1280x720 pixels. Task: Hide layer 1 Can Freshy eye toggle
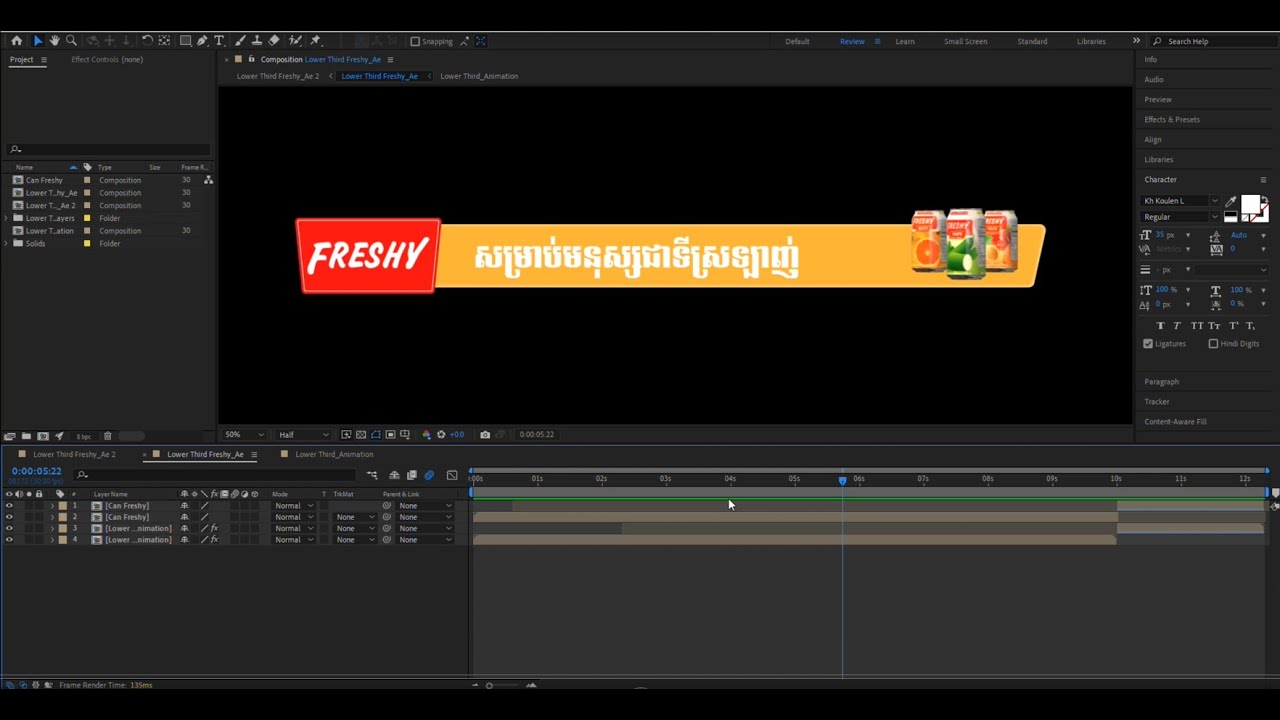9,506
